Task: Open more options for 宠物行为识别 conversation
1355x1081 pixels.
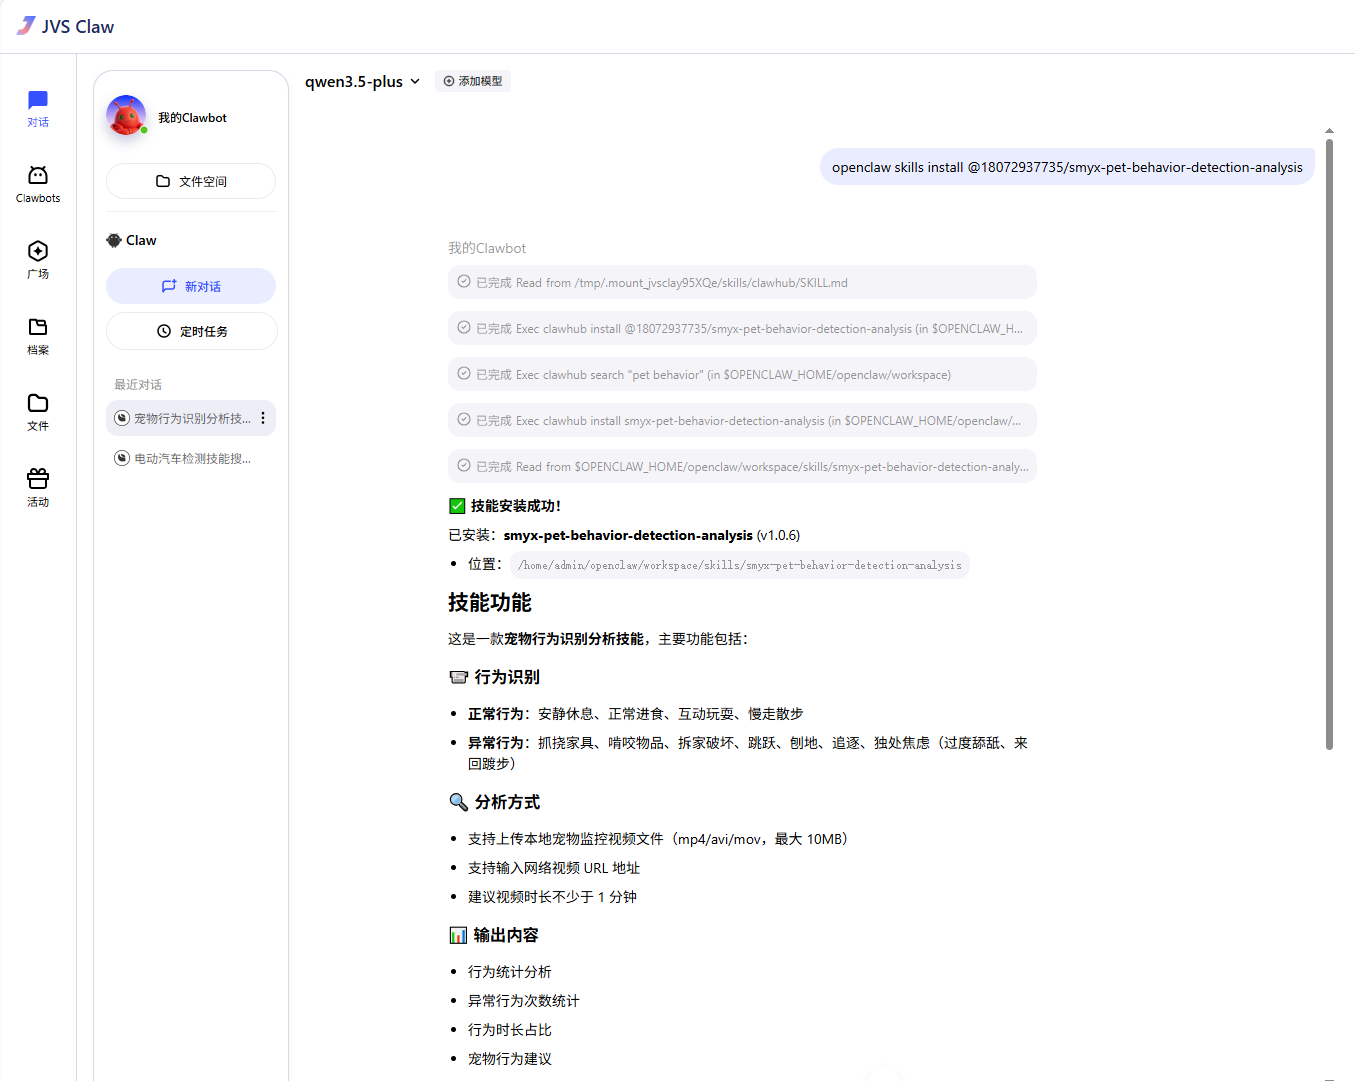Action: tap(263, 418)
